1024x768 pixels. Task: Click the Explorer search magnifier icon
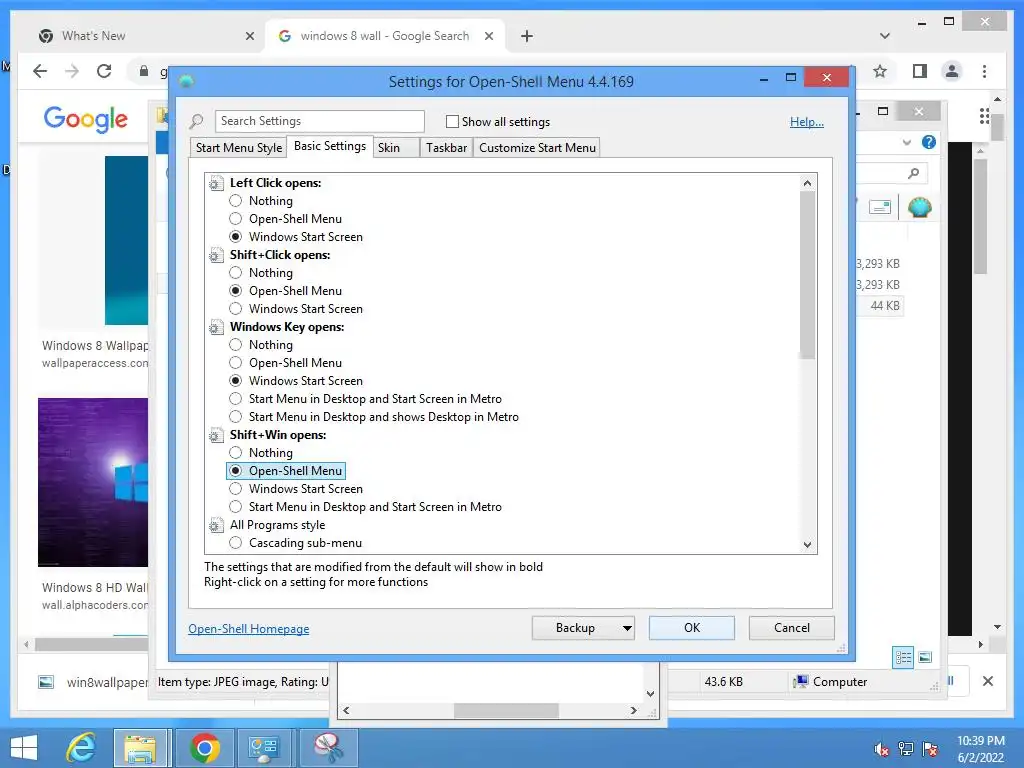[914, 173]
